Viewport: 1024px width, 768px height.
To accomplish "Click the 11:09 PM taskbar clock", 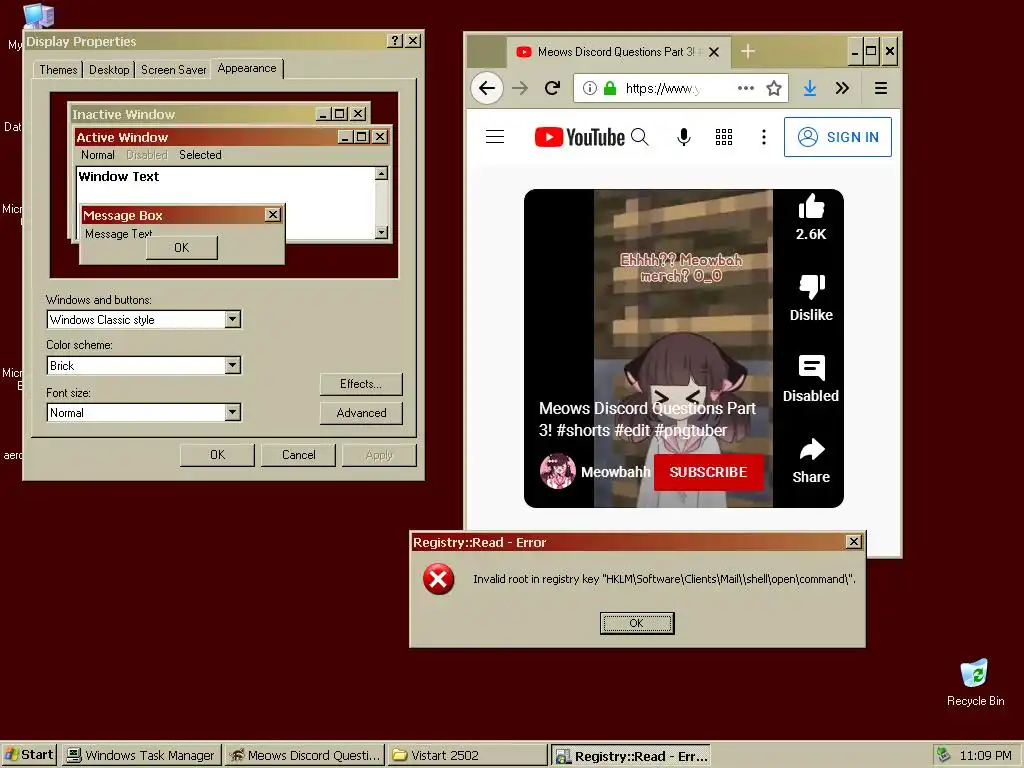I will click(x=985, y=756).
